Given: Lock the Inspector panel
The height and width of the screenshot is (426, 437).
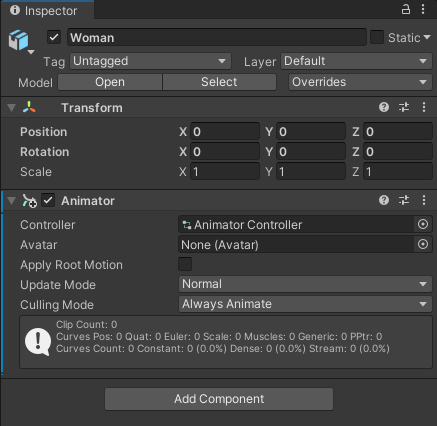Looking at the screenshot, I should (x=405, y=9).
